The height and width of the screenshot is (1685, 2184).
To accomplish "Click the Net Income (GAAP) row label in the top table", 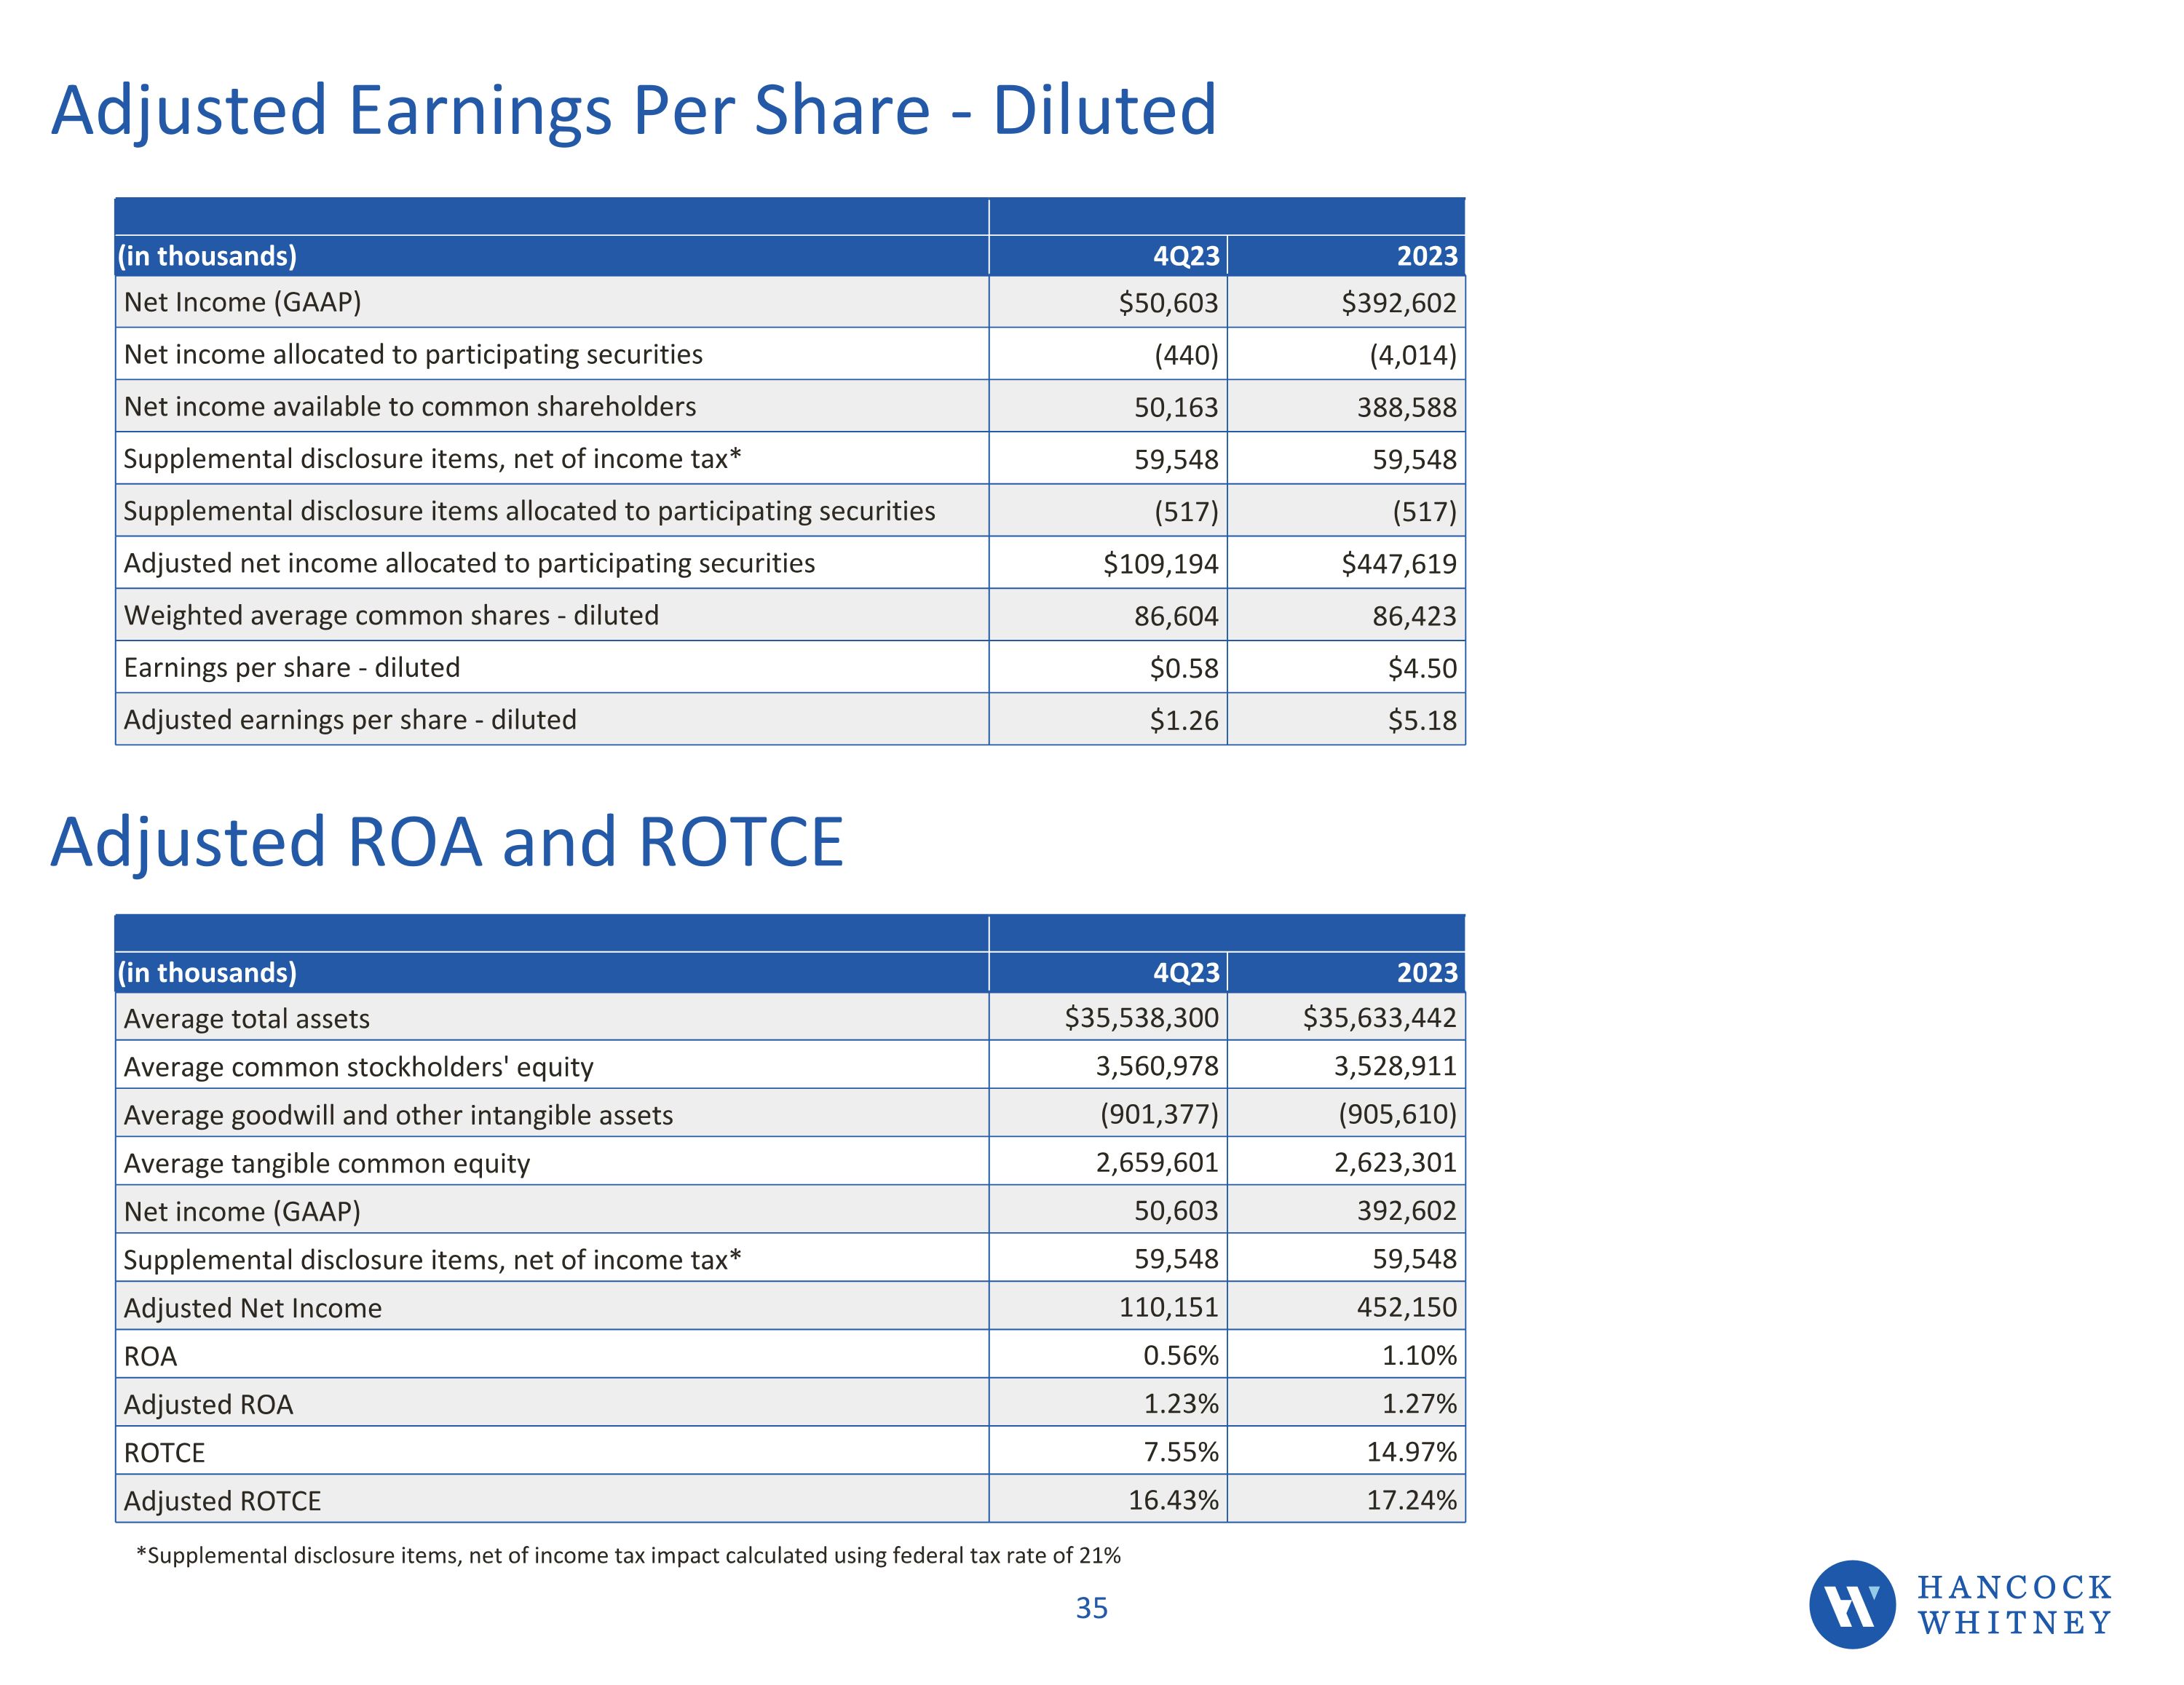I will 242,302.
